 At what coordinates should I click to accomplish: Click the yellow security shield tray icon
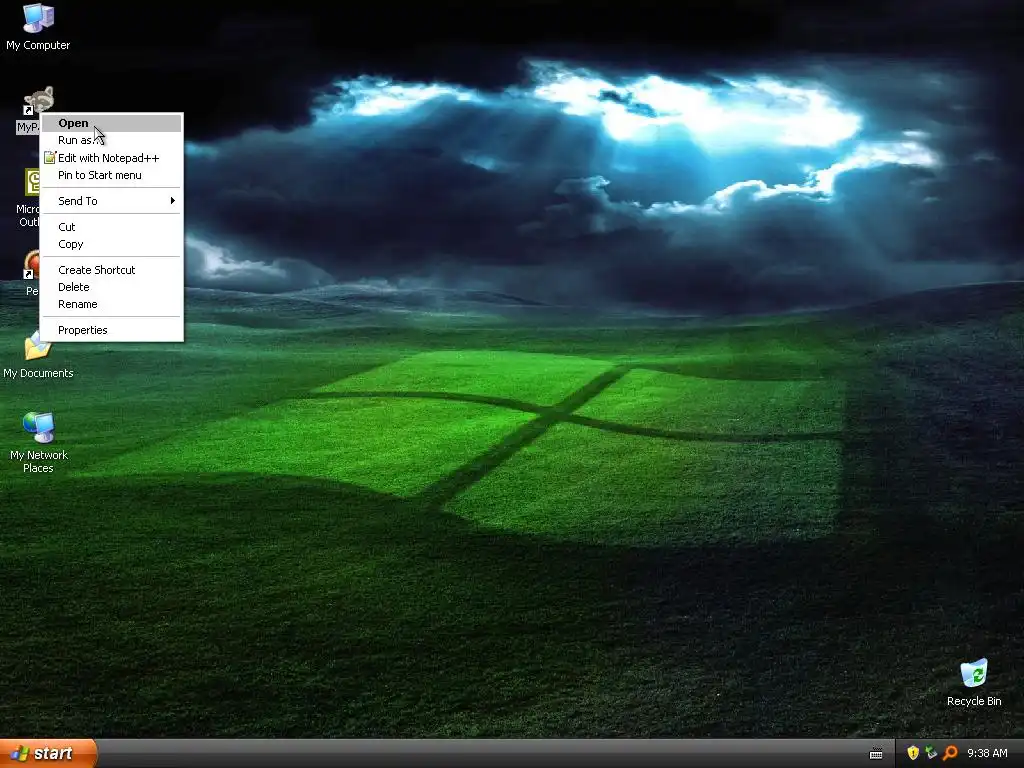[x=913, y=753]
